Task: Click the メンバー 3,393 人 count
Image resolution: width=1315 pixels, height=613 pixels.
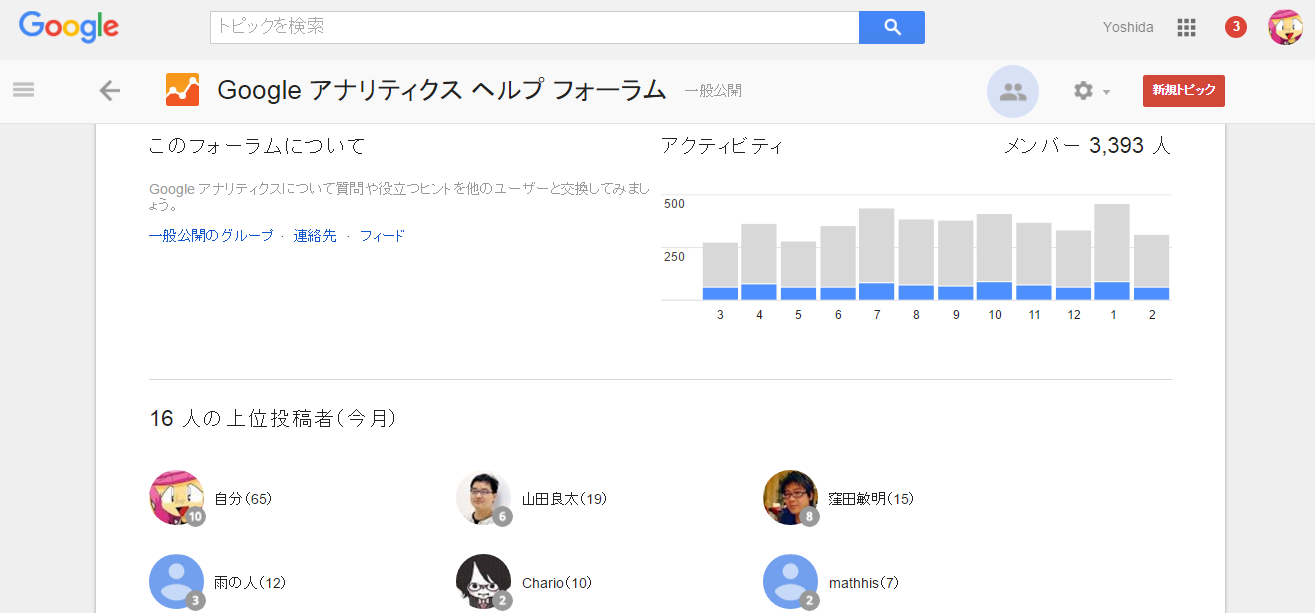Action: pos(1087,146)
